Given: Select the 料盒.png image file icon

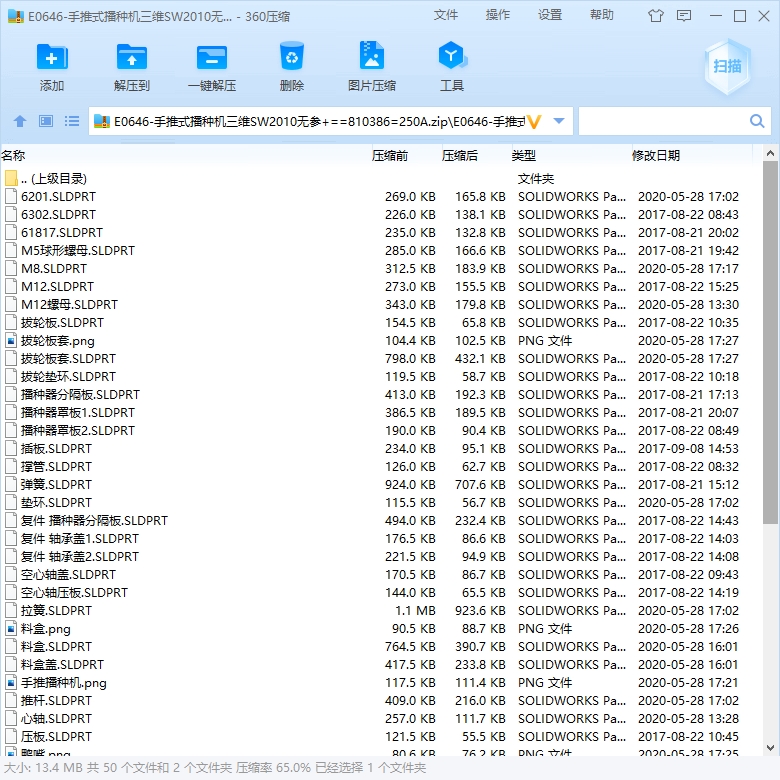Looking at the screenshot, I should tap(11, 629).
